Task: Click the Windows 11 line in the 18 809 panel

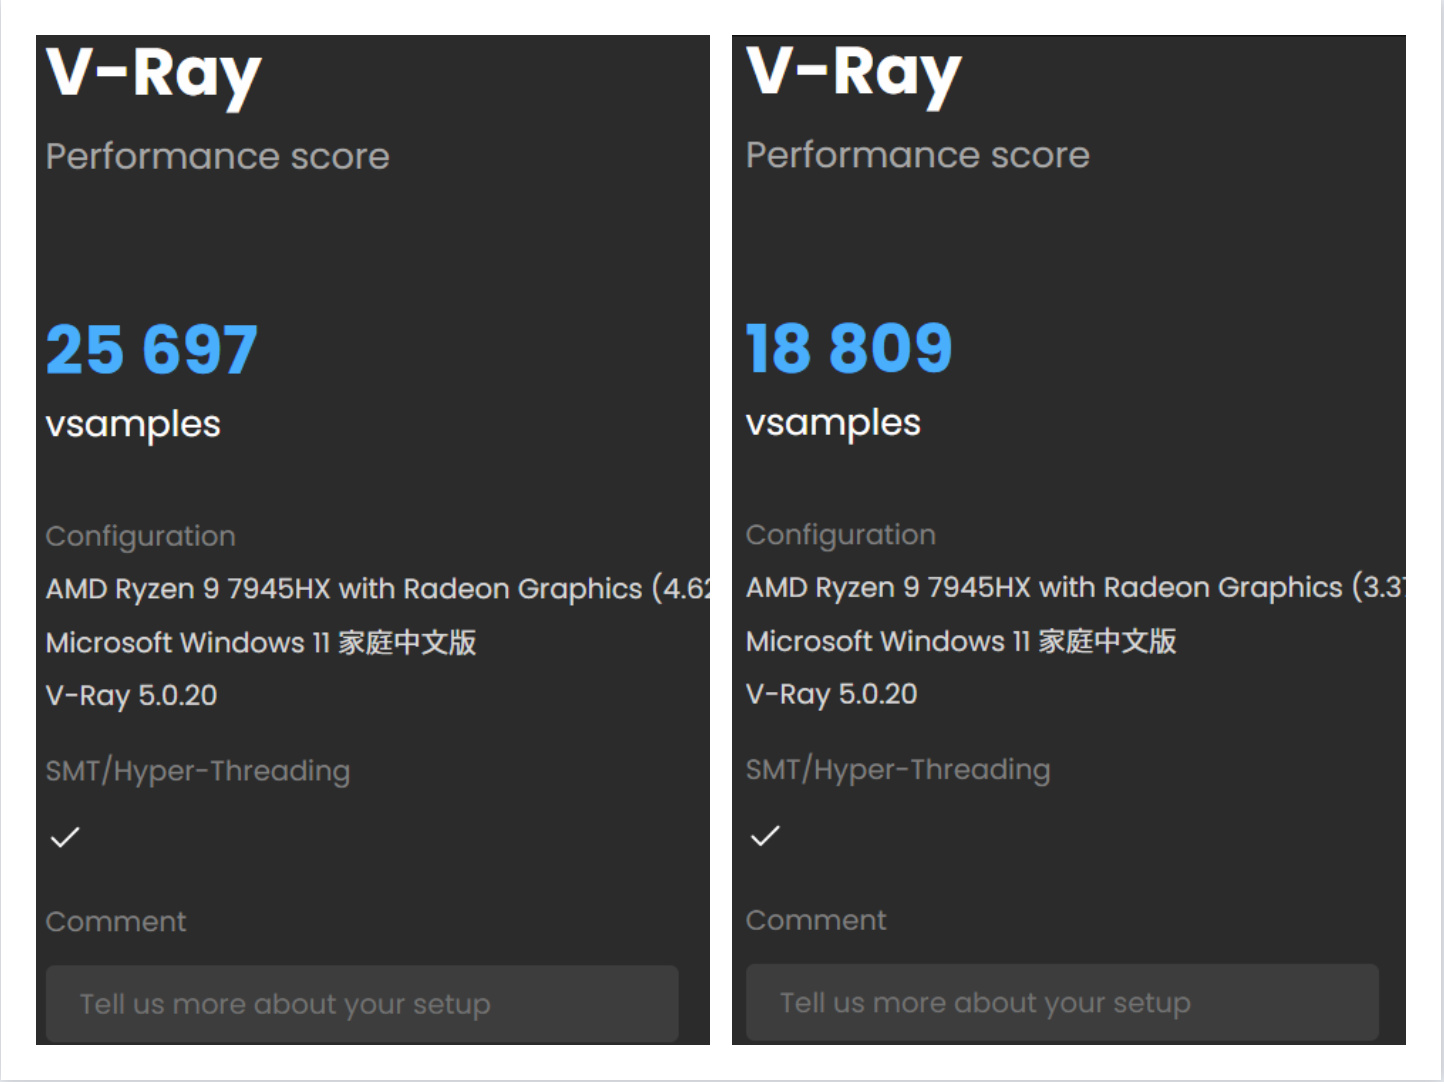Action: pyautogui.click(x=961, y=640)
